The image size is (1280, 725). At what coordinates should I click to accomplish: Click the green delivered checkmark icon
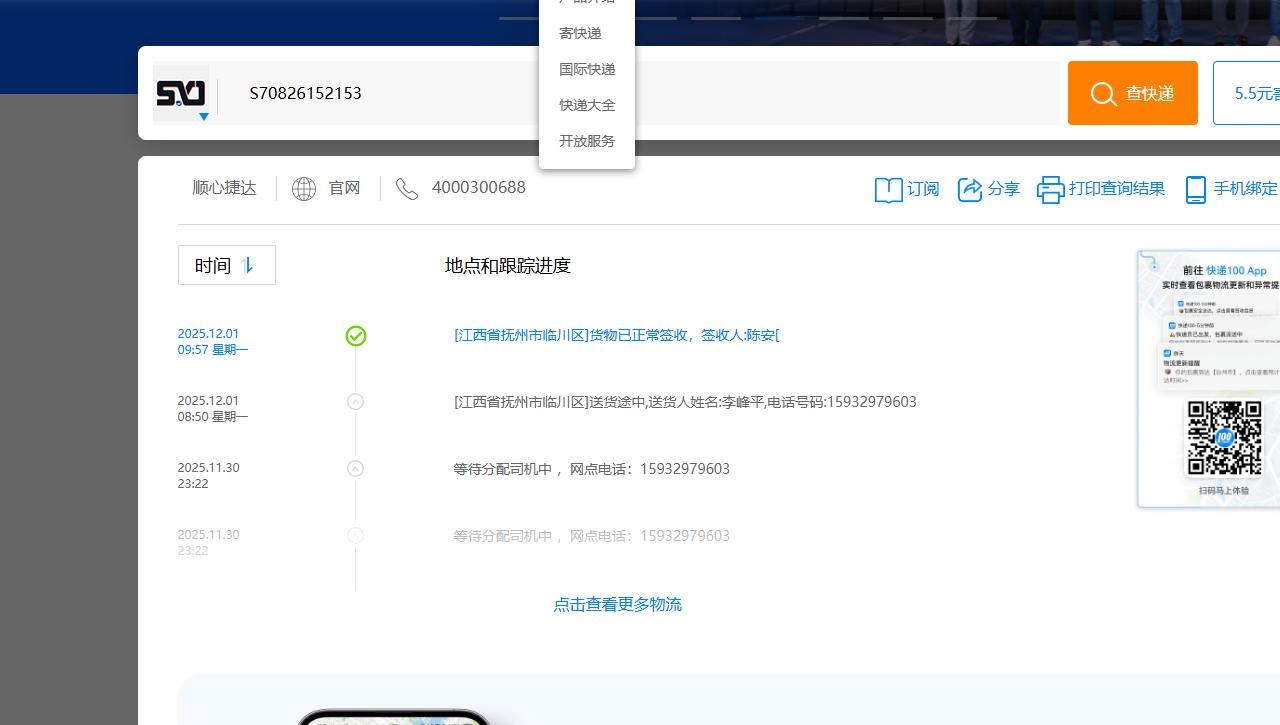(x=356, y=336)
